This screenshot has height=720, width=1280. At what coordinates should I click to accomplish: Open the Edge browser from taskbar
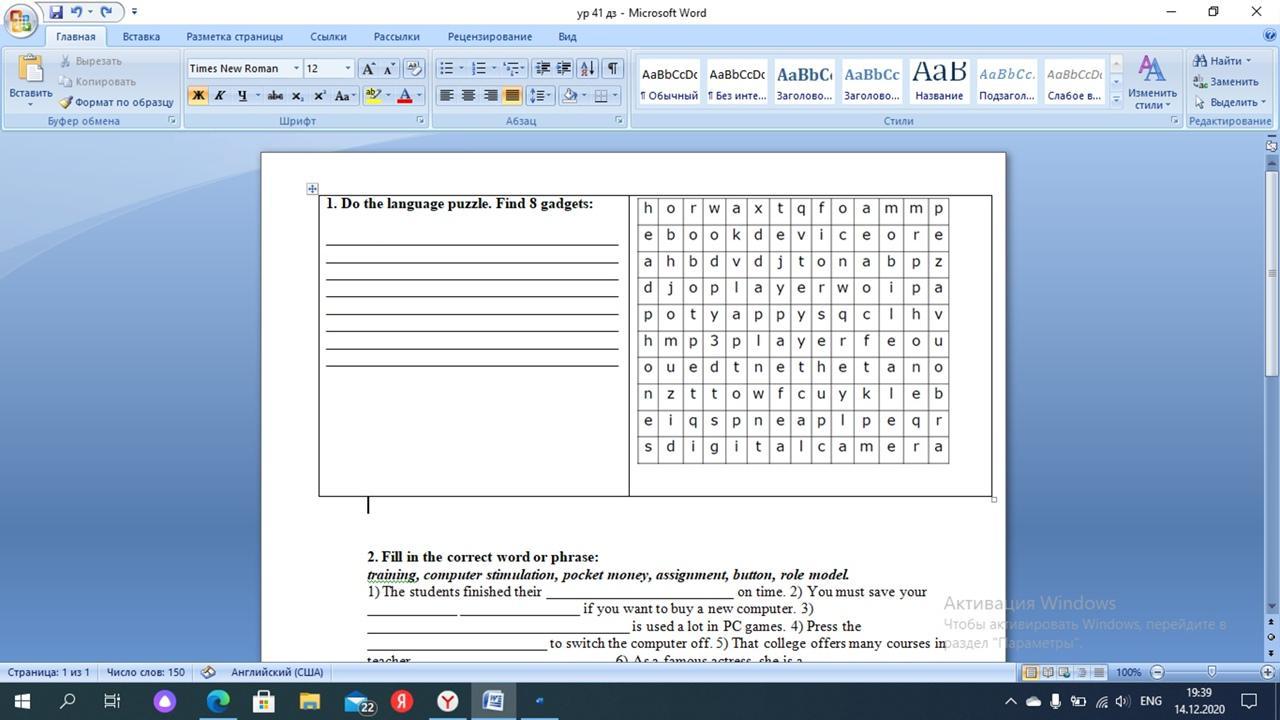[217, 701]
